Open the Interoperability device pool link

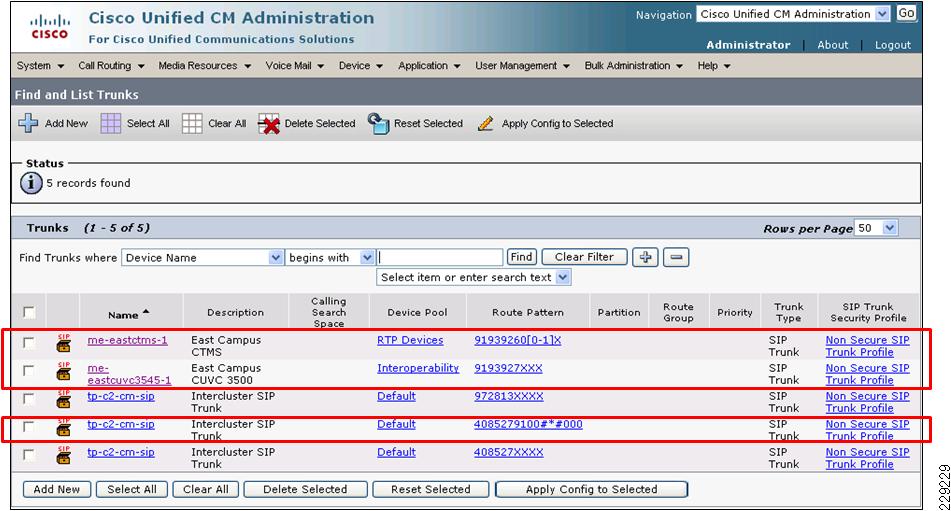(418, 368)
